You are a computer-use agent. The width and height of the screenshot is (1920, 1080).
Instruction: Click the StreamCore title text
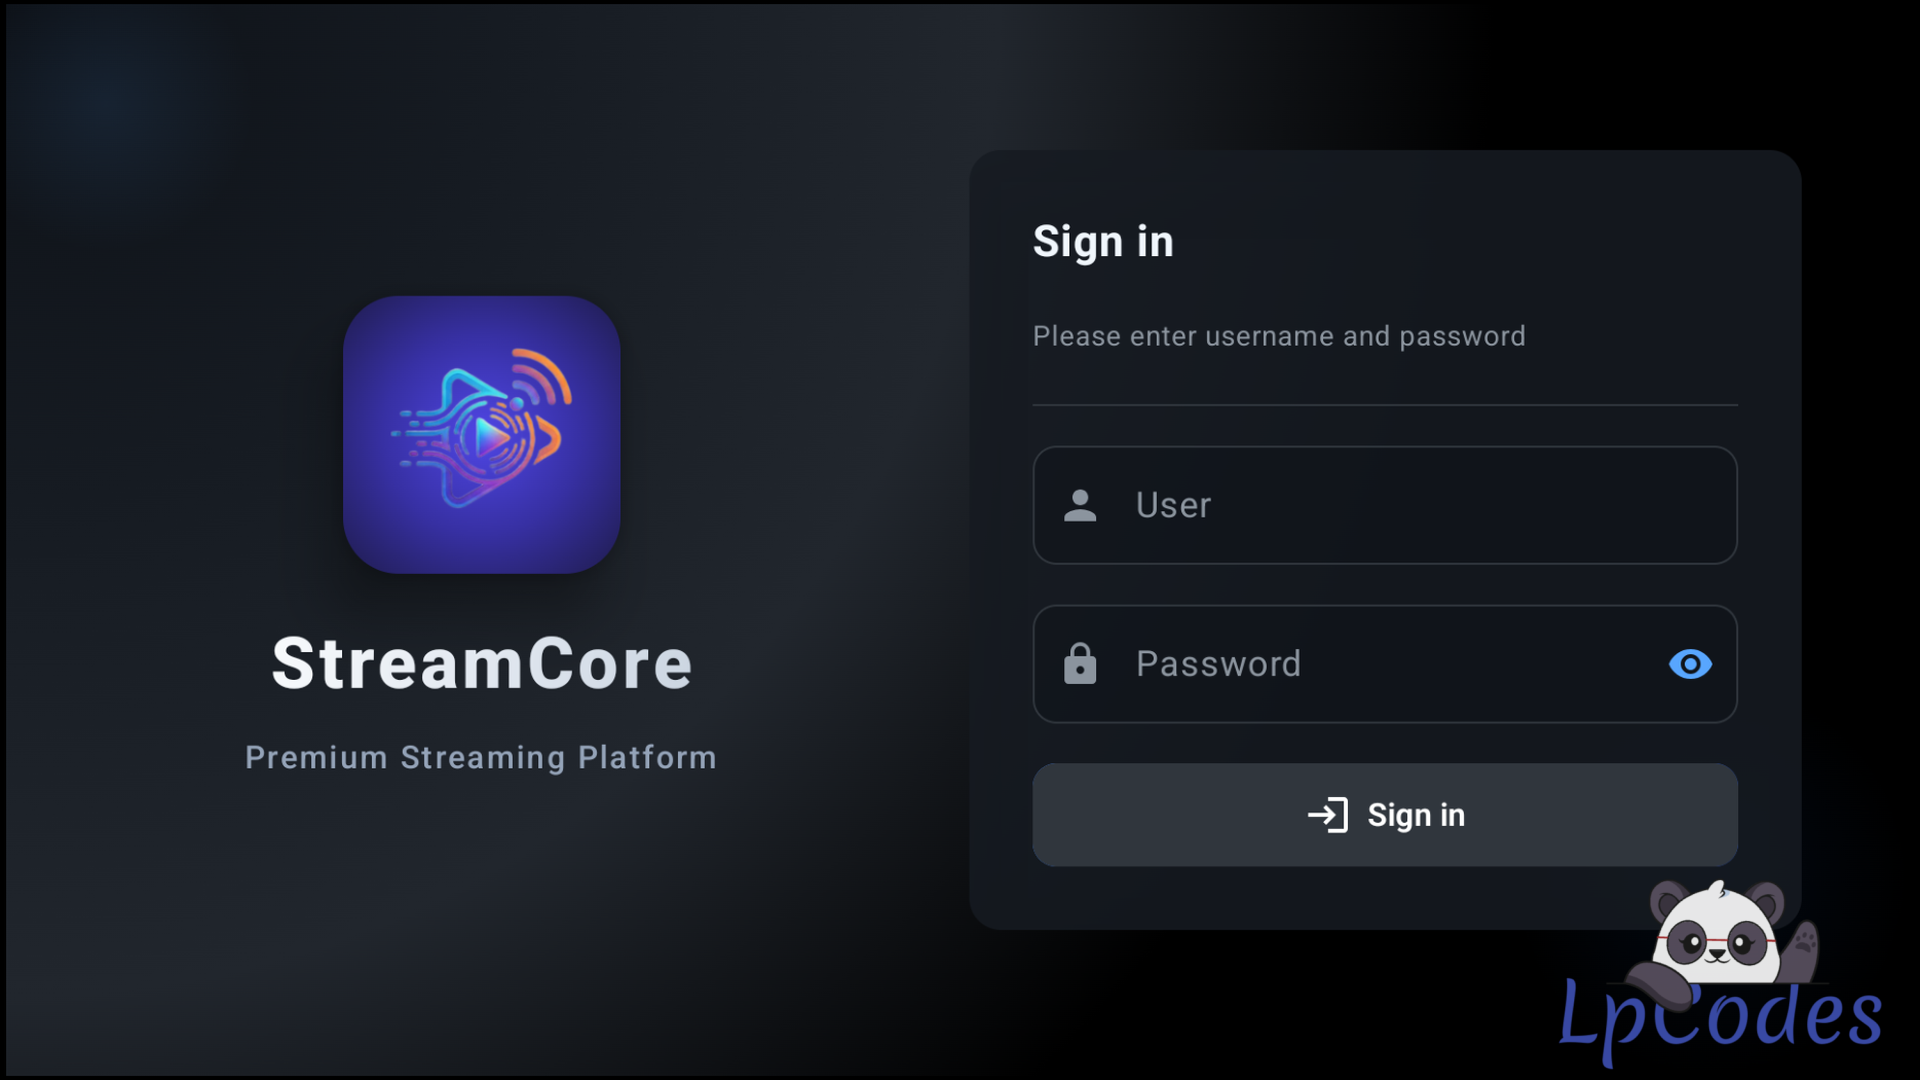(x=482, y=664)
